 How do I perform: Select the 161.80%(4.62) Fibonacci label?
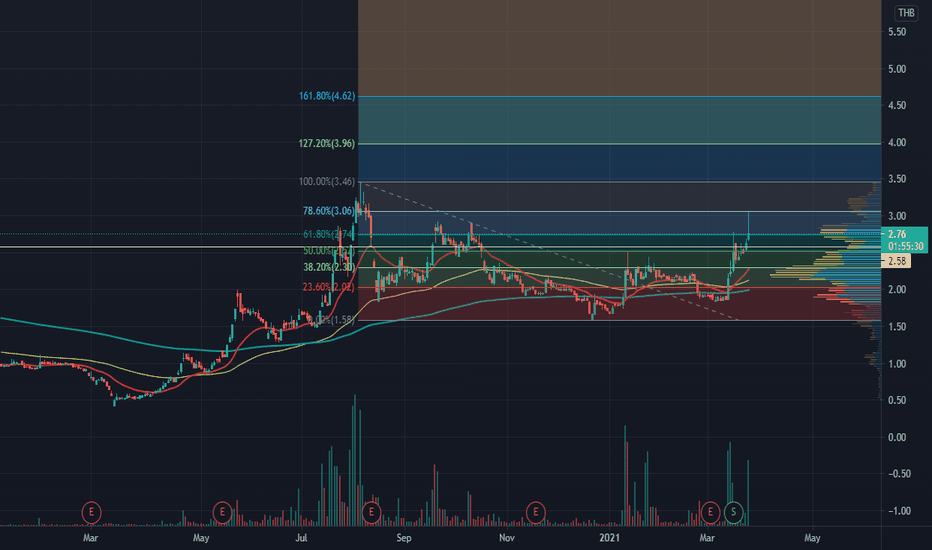(x=327, y=96)
